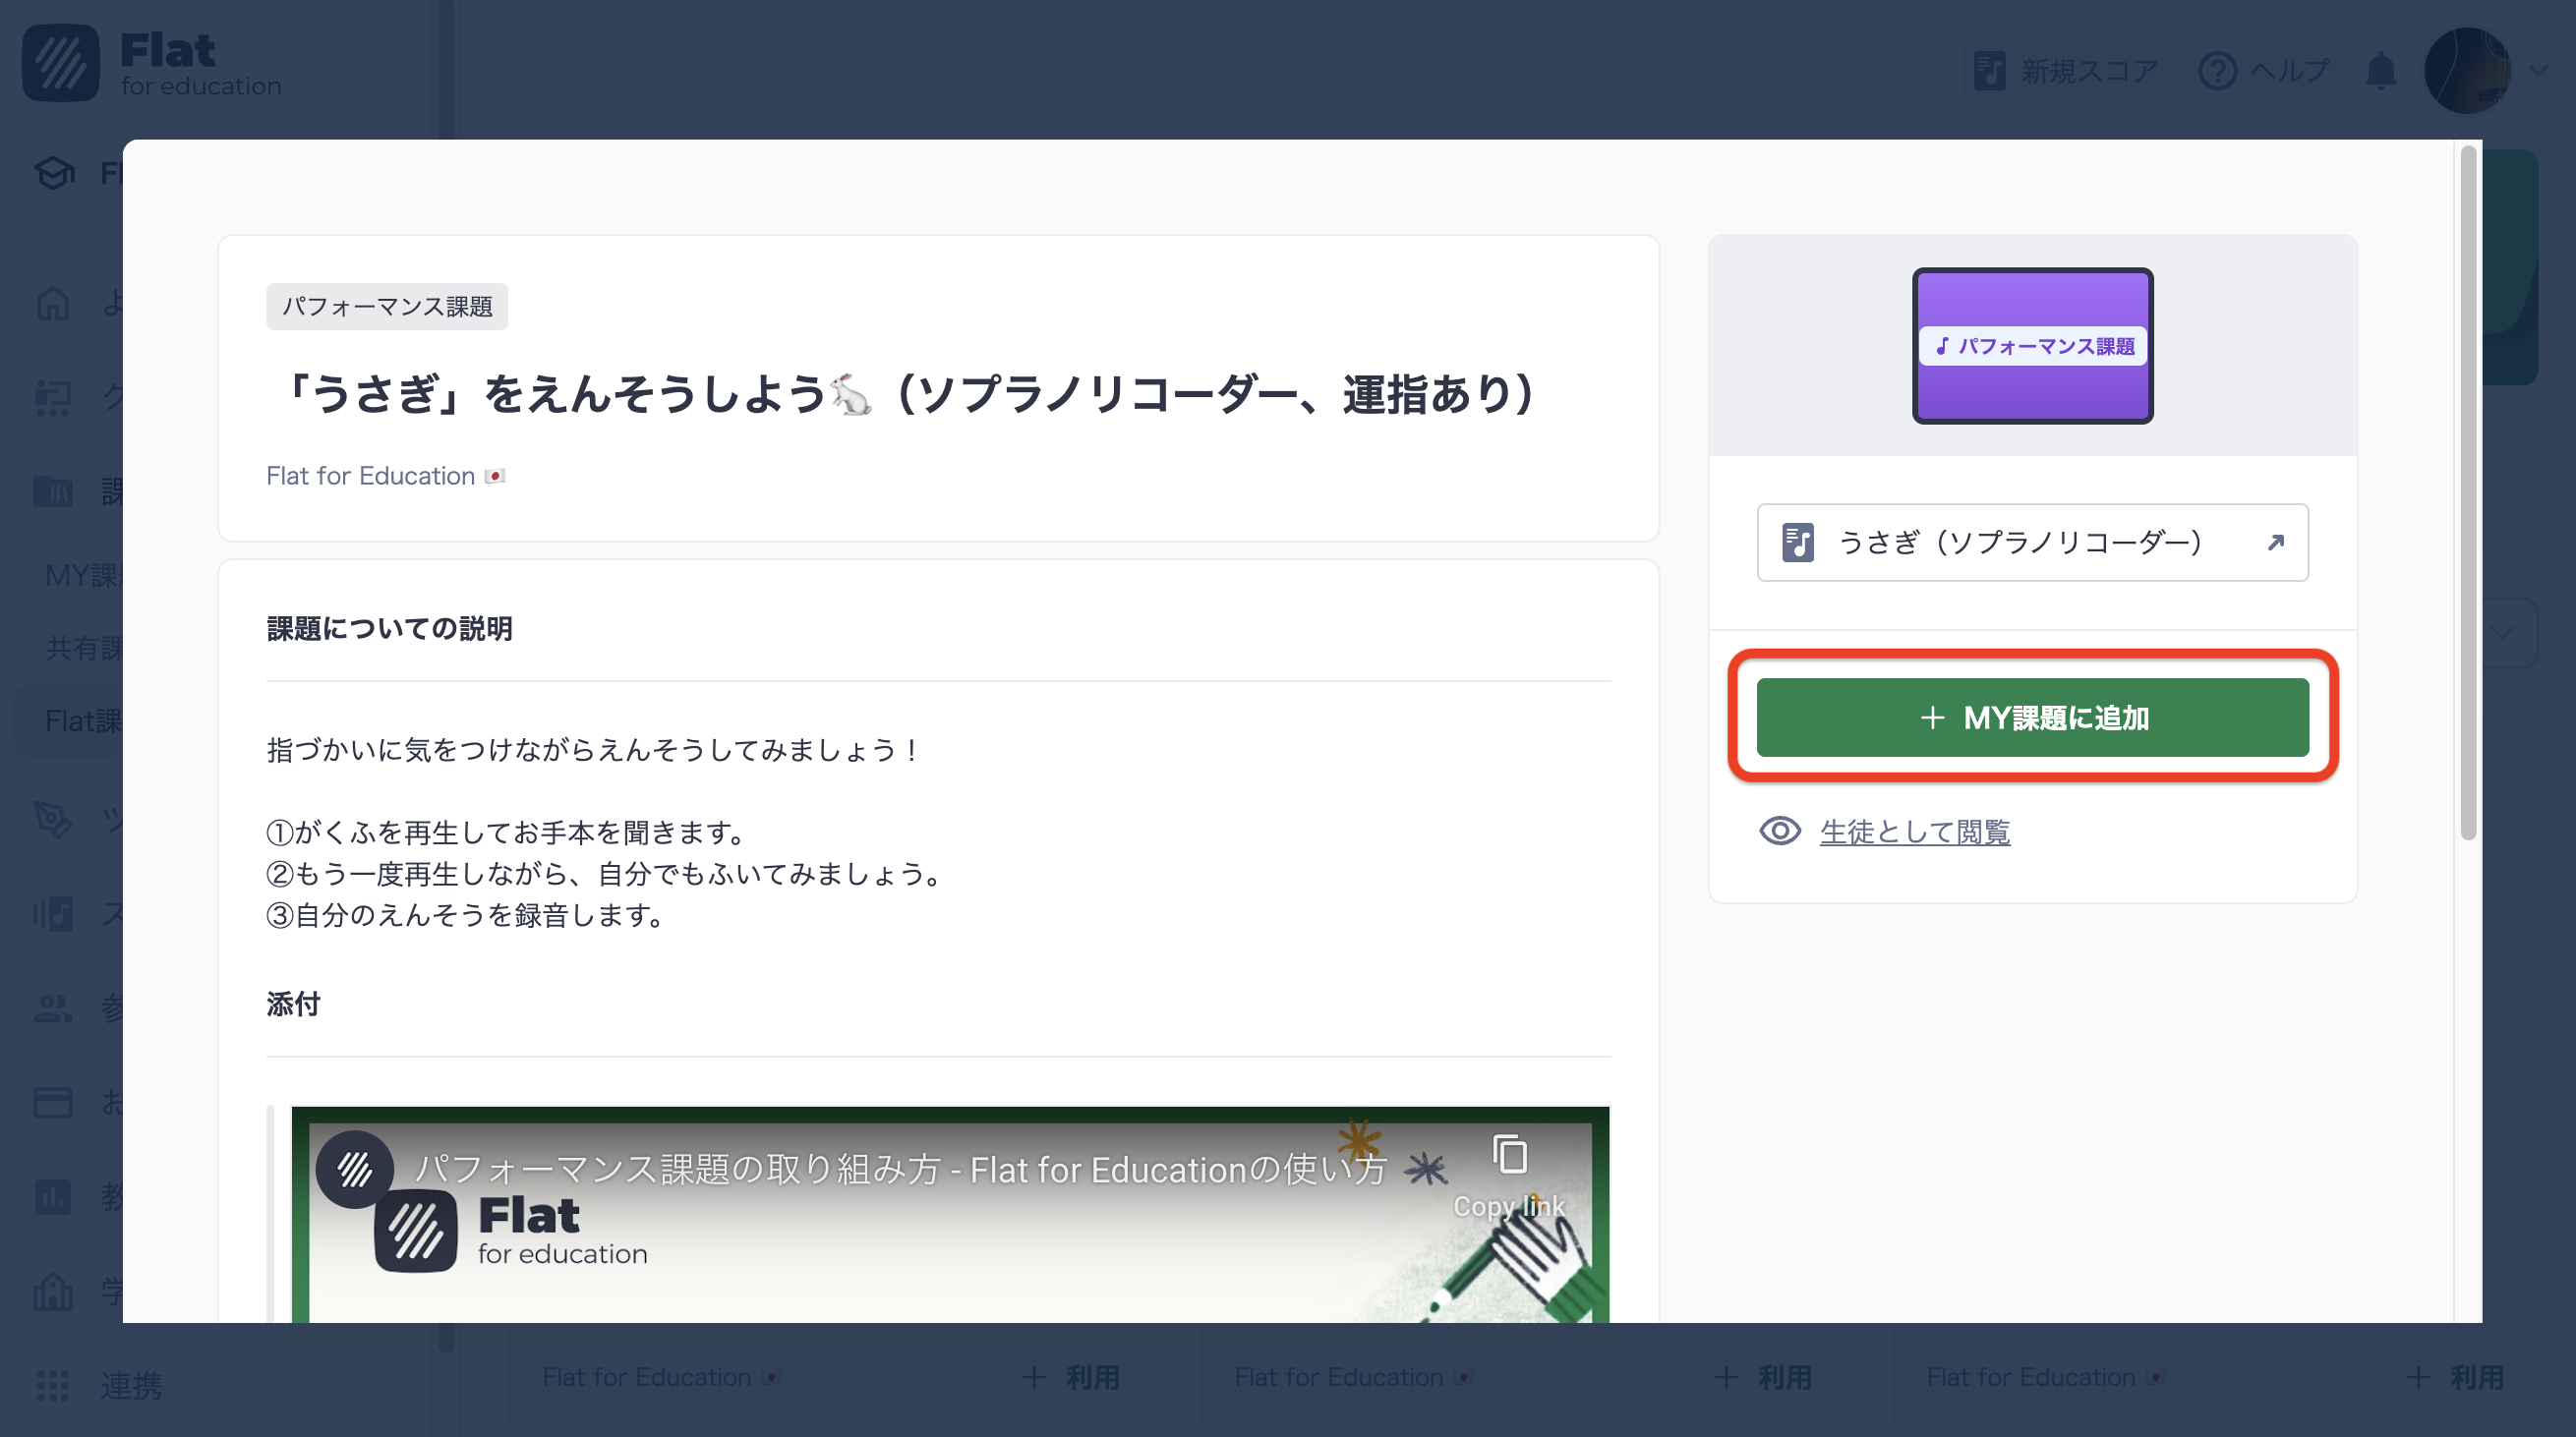Select the tools pen icon in sidebar
Screen dimensions: 2576x1437
(53, 820)
